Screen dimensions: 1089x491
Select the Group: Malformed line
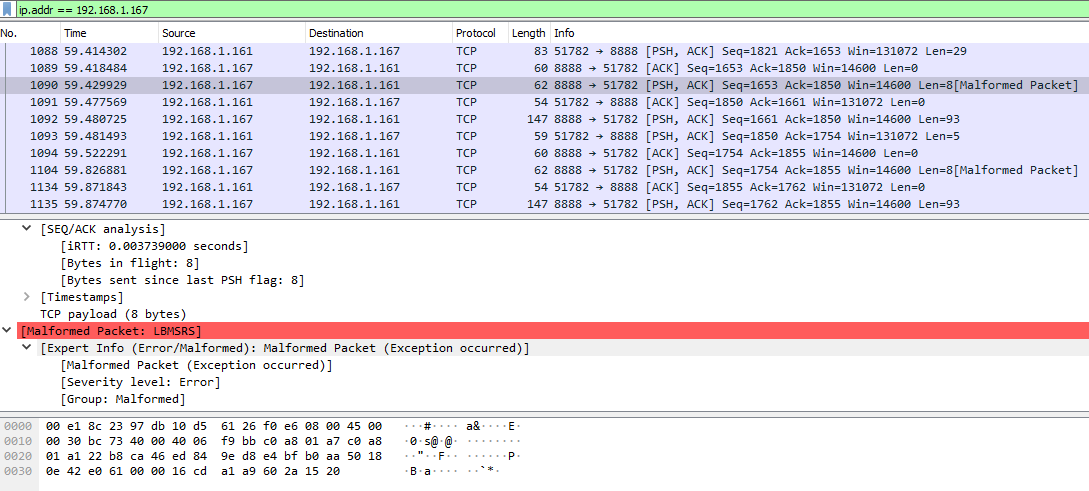[x=123, y=399]
